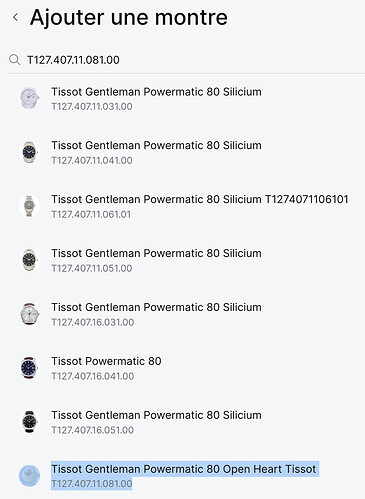Viewport: 365px width, 499px height.
Task: Click the reference number T127.407.16.031.00
Action: click(x=93, y=322)
